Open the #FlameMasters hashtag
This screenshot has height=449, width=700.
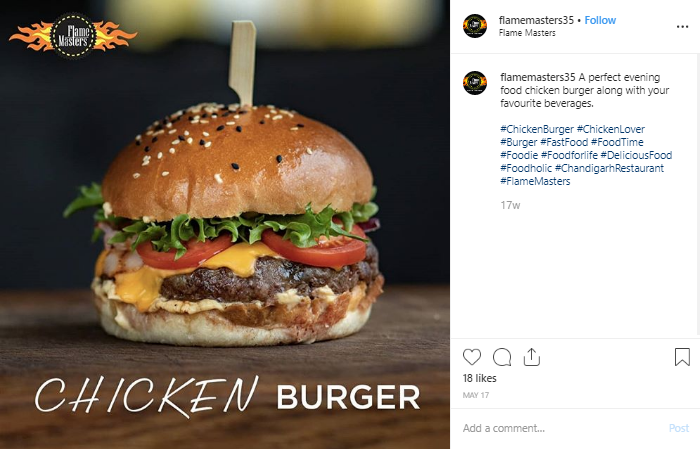(535, 181)
